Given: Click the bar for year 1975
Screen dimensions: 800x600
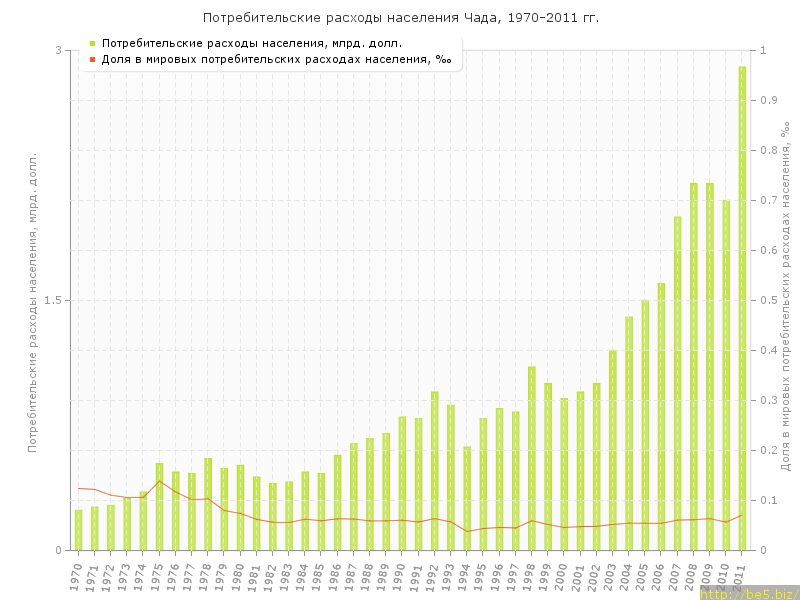Looking at the screenshot, I should pyautogui.click(x=159, y=506).
